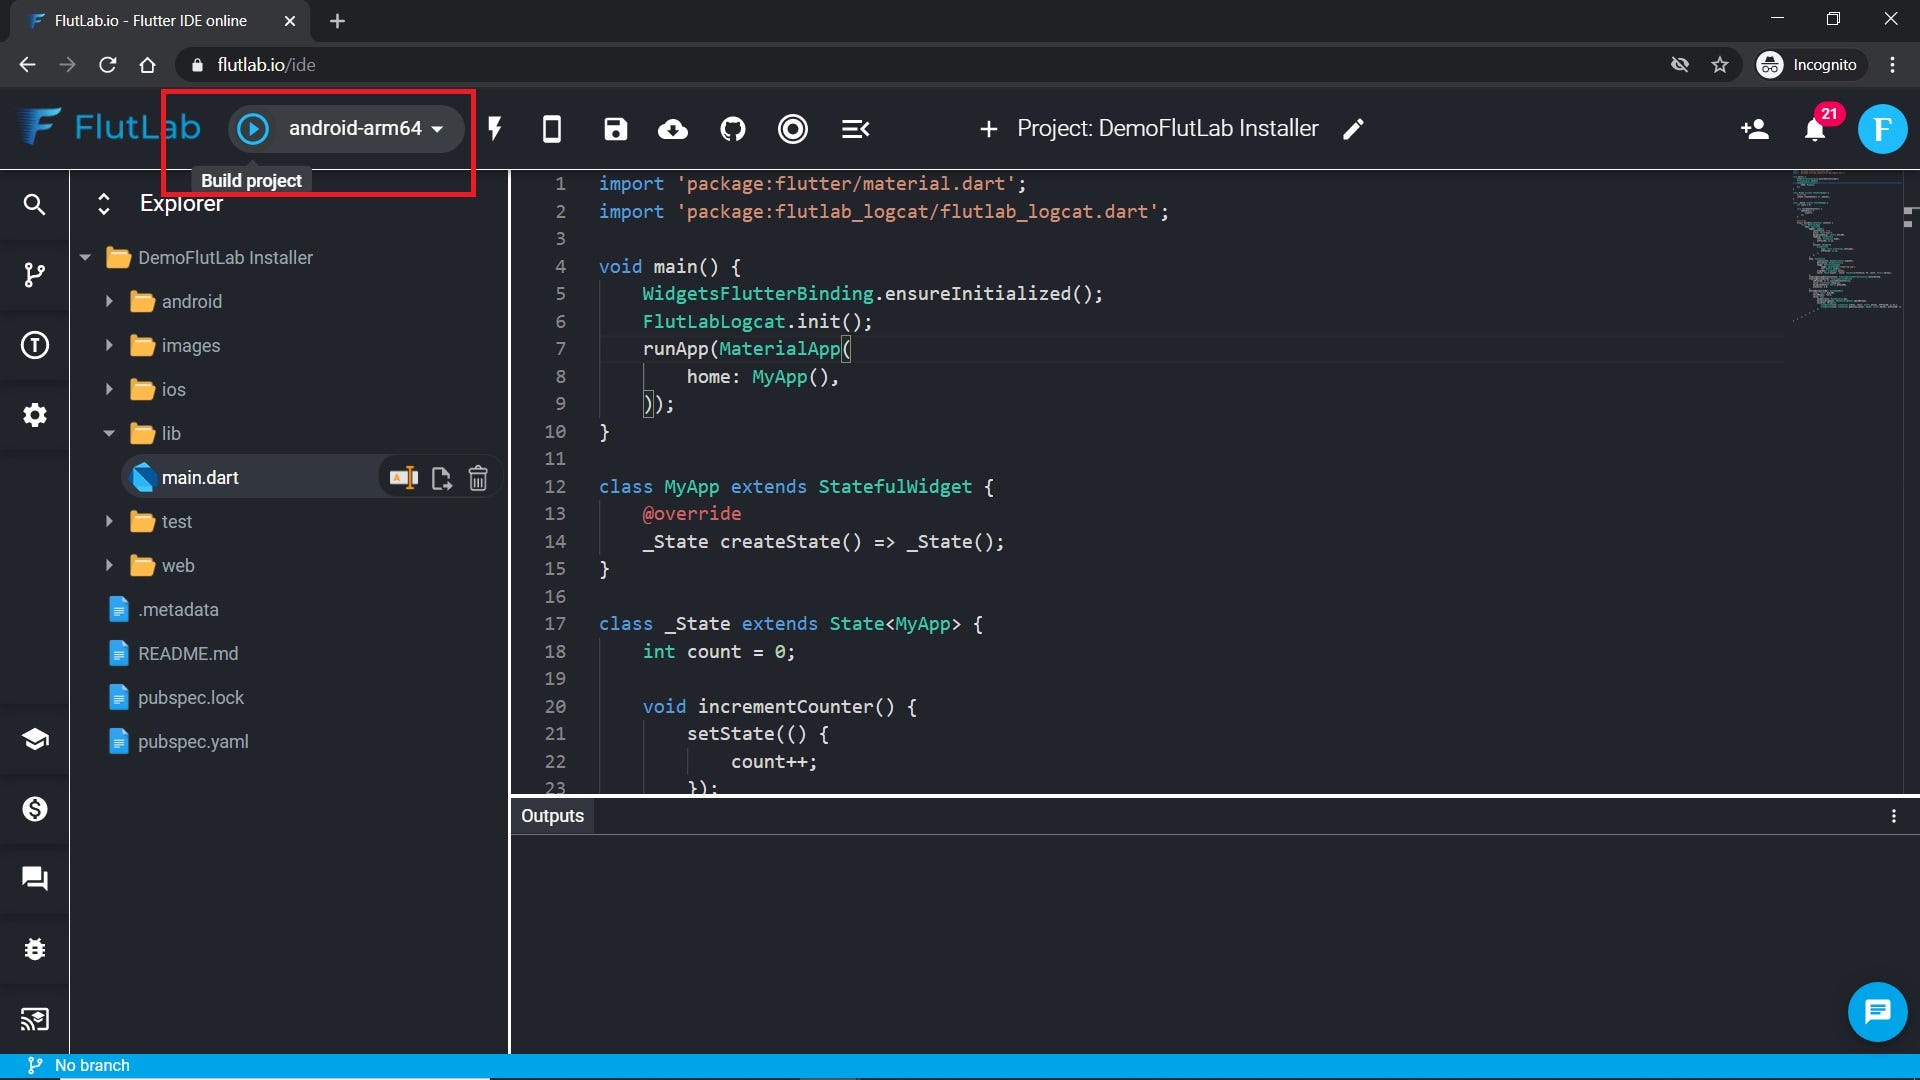Image resolution: width=1920 pixels, height=1080 pixels.
Task: Click the No branch status bar item
Action: (80, 1065)
